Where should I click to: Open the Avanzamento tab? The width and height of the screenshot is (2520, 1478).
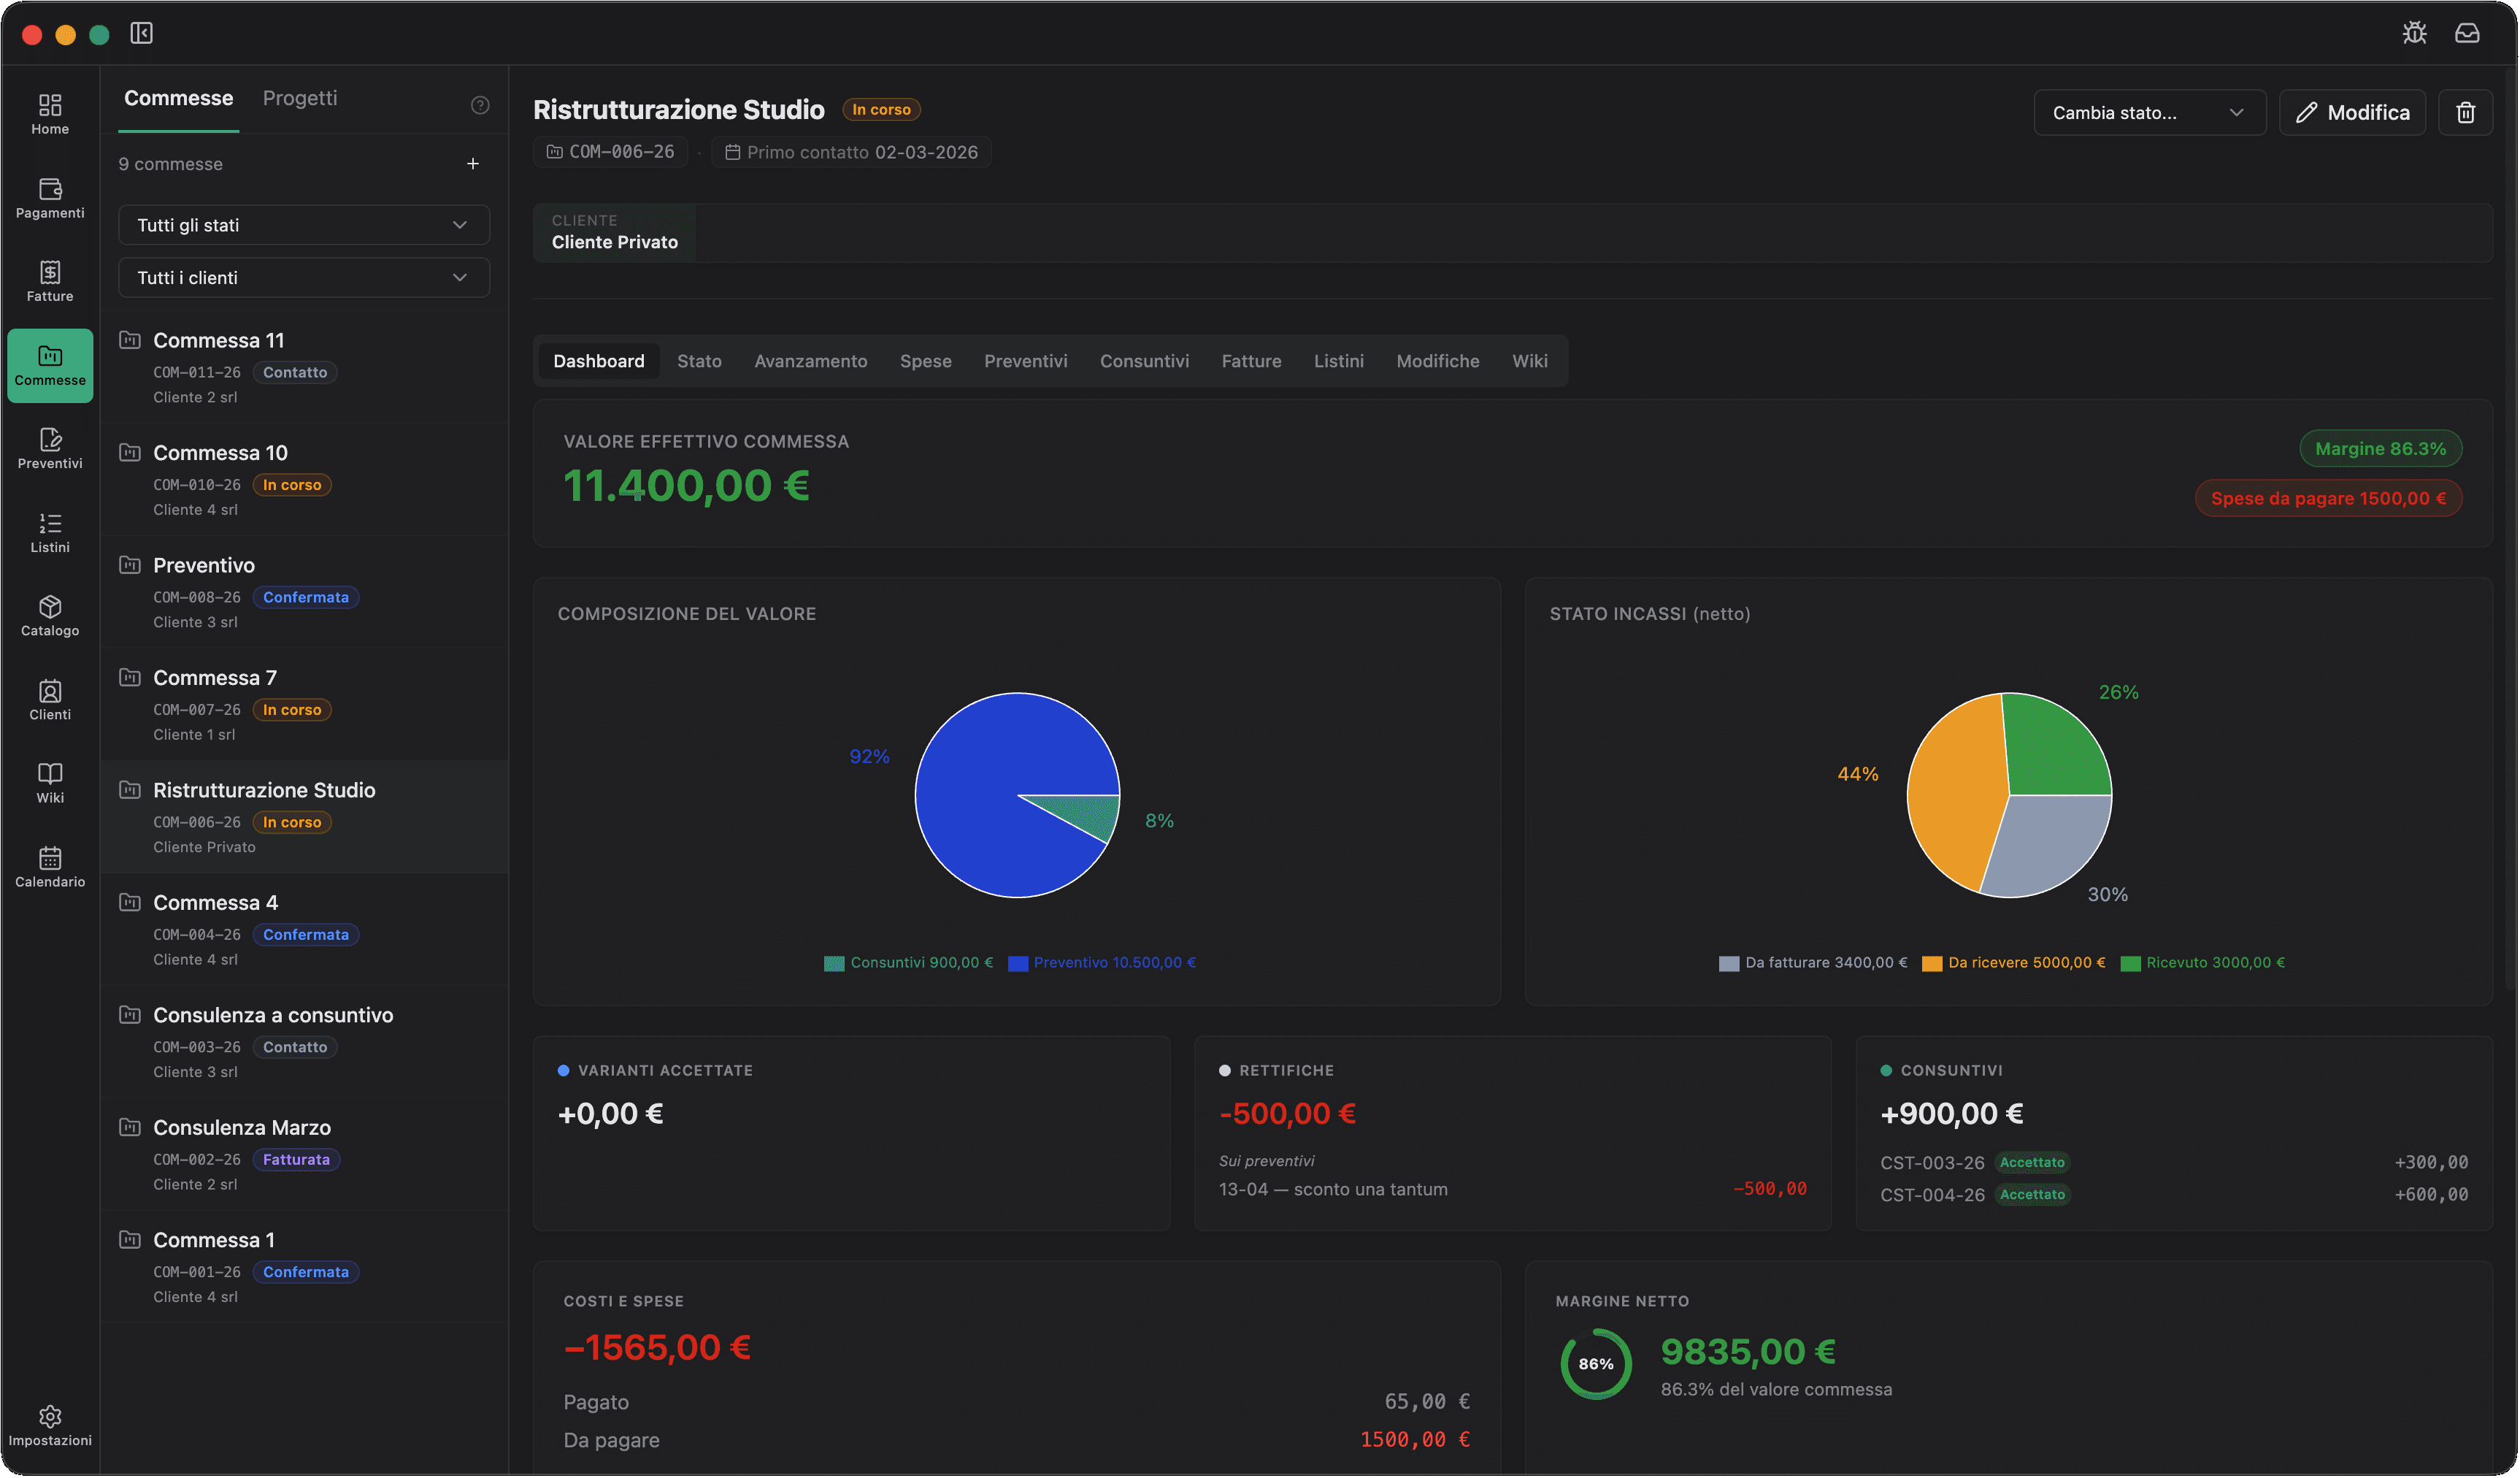coord(811,361)
